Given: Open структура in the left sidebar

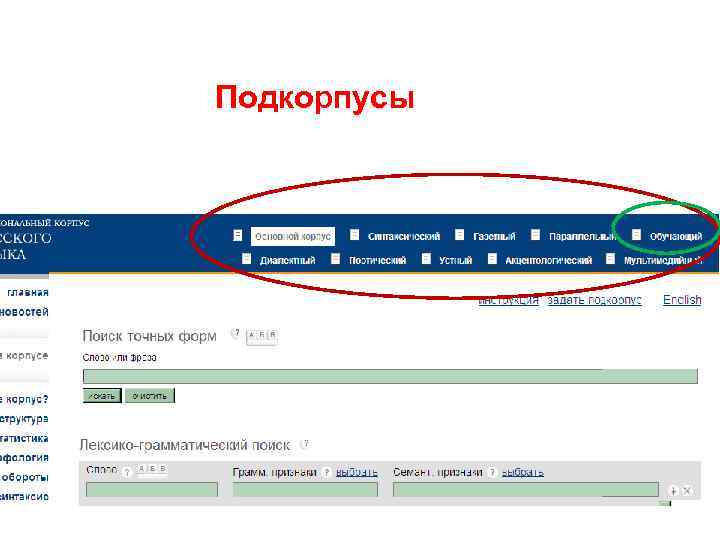Looking at the screenshot, I should 24,419.
